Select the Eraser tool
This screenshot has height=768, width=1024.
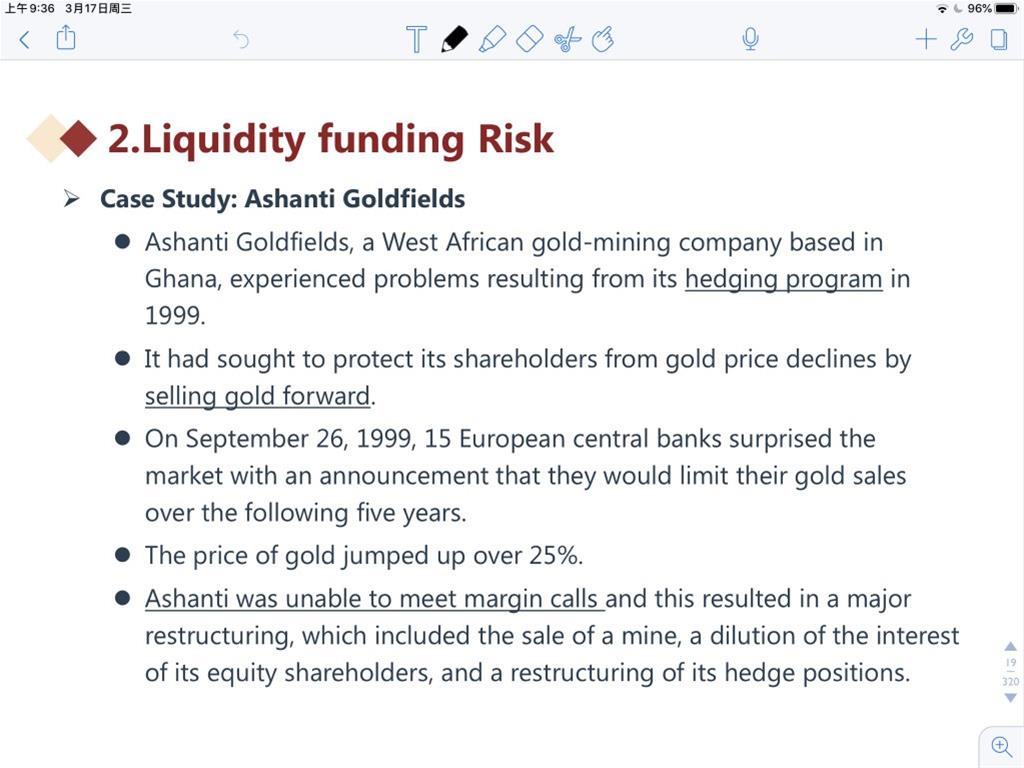[530, 39]
